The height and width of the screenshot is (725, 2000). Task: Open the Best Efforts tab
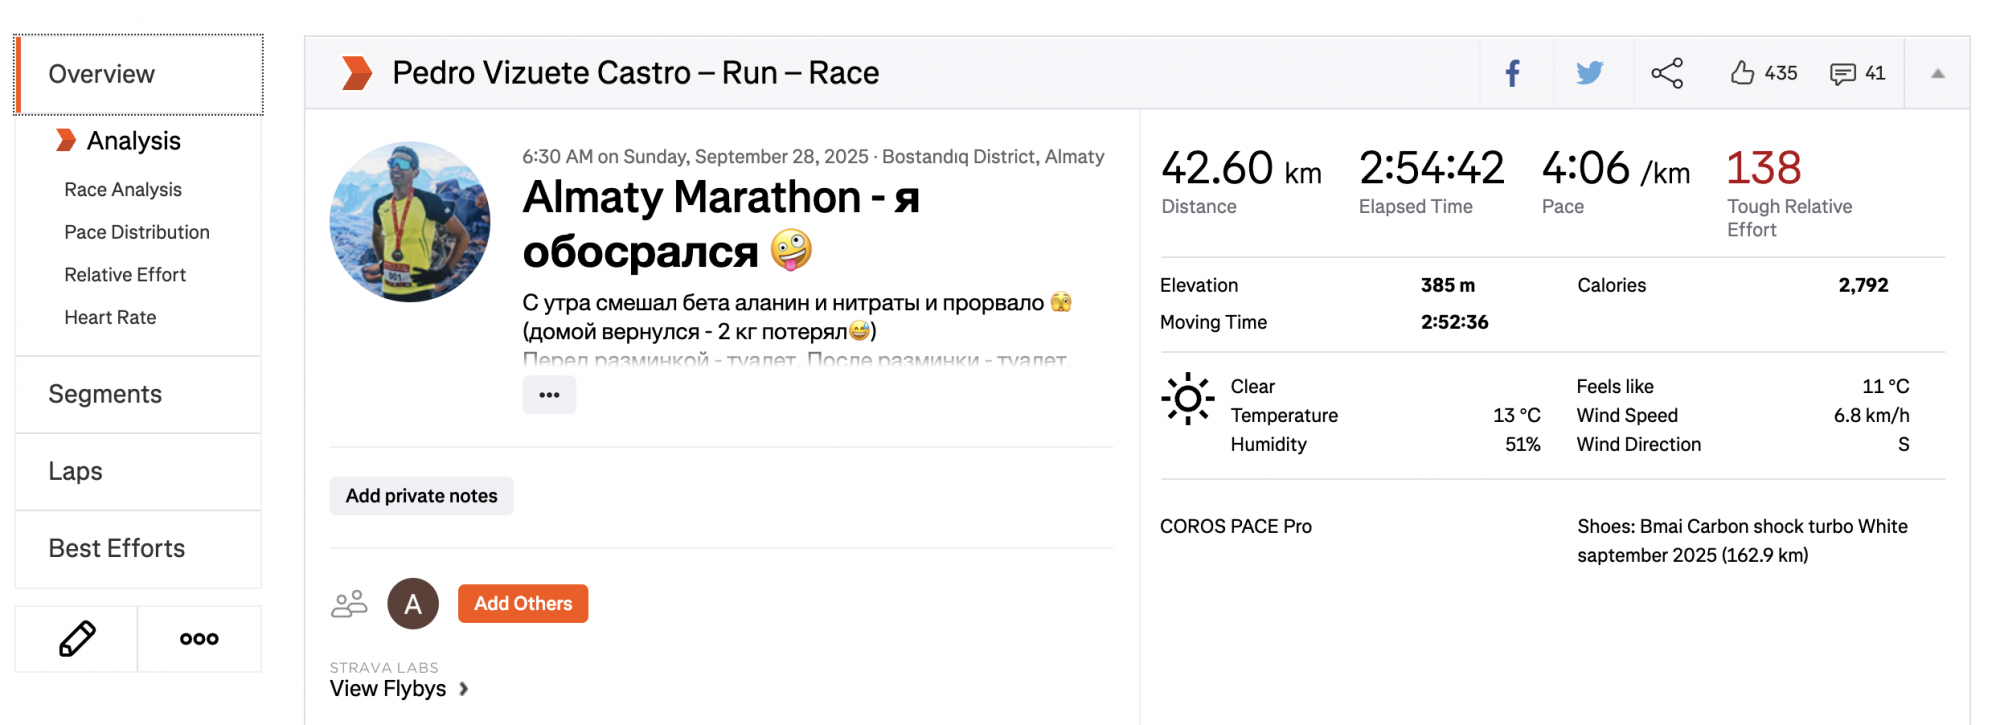(117, 549)
